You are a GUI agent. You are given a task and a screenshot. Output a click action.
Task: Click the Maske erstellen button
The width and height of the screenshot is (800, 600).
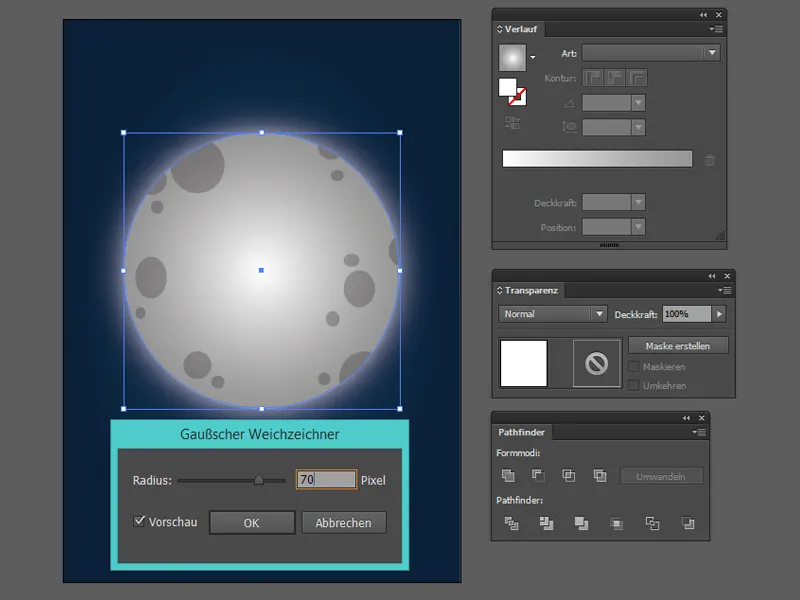coord(678,345)
